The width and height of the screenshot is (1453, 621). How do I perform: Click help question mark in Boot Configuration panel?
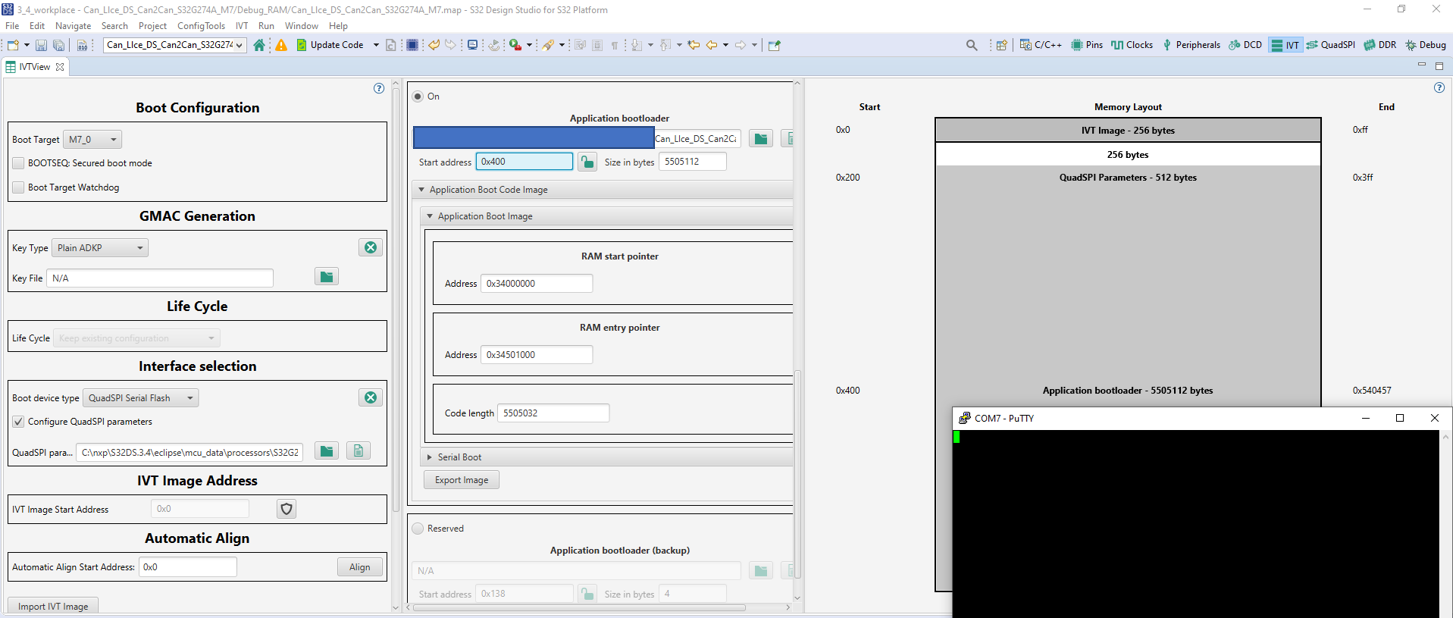coord(379,89)
